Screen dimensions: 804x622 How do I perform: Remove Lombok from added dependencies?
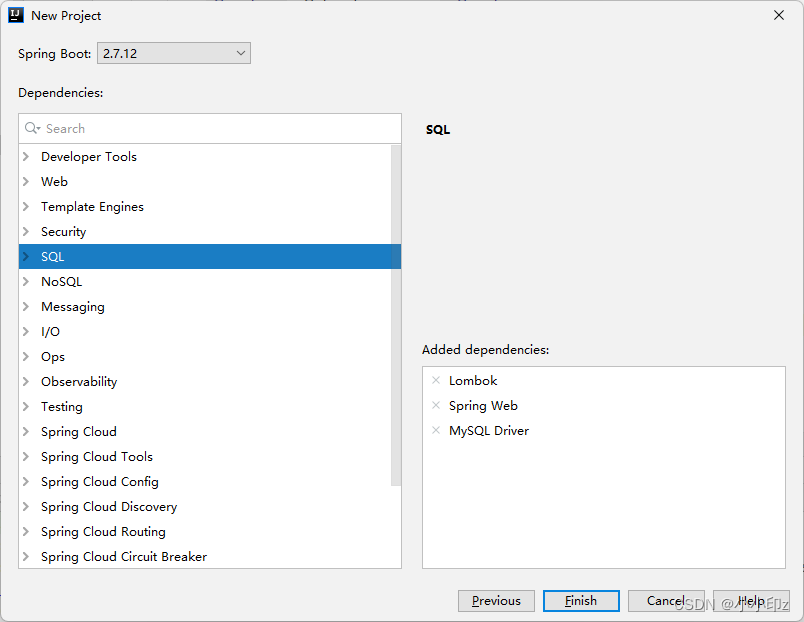(x=436, y=380)
